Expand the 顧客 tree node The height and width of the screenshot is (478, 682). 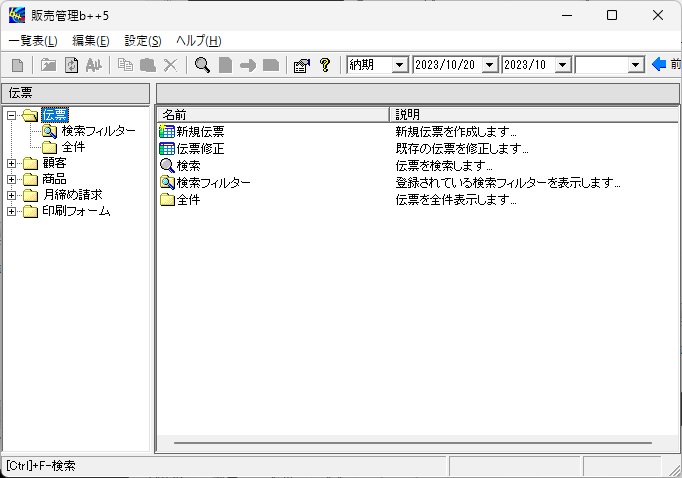tap(12, 164)
